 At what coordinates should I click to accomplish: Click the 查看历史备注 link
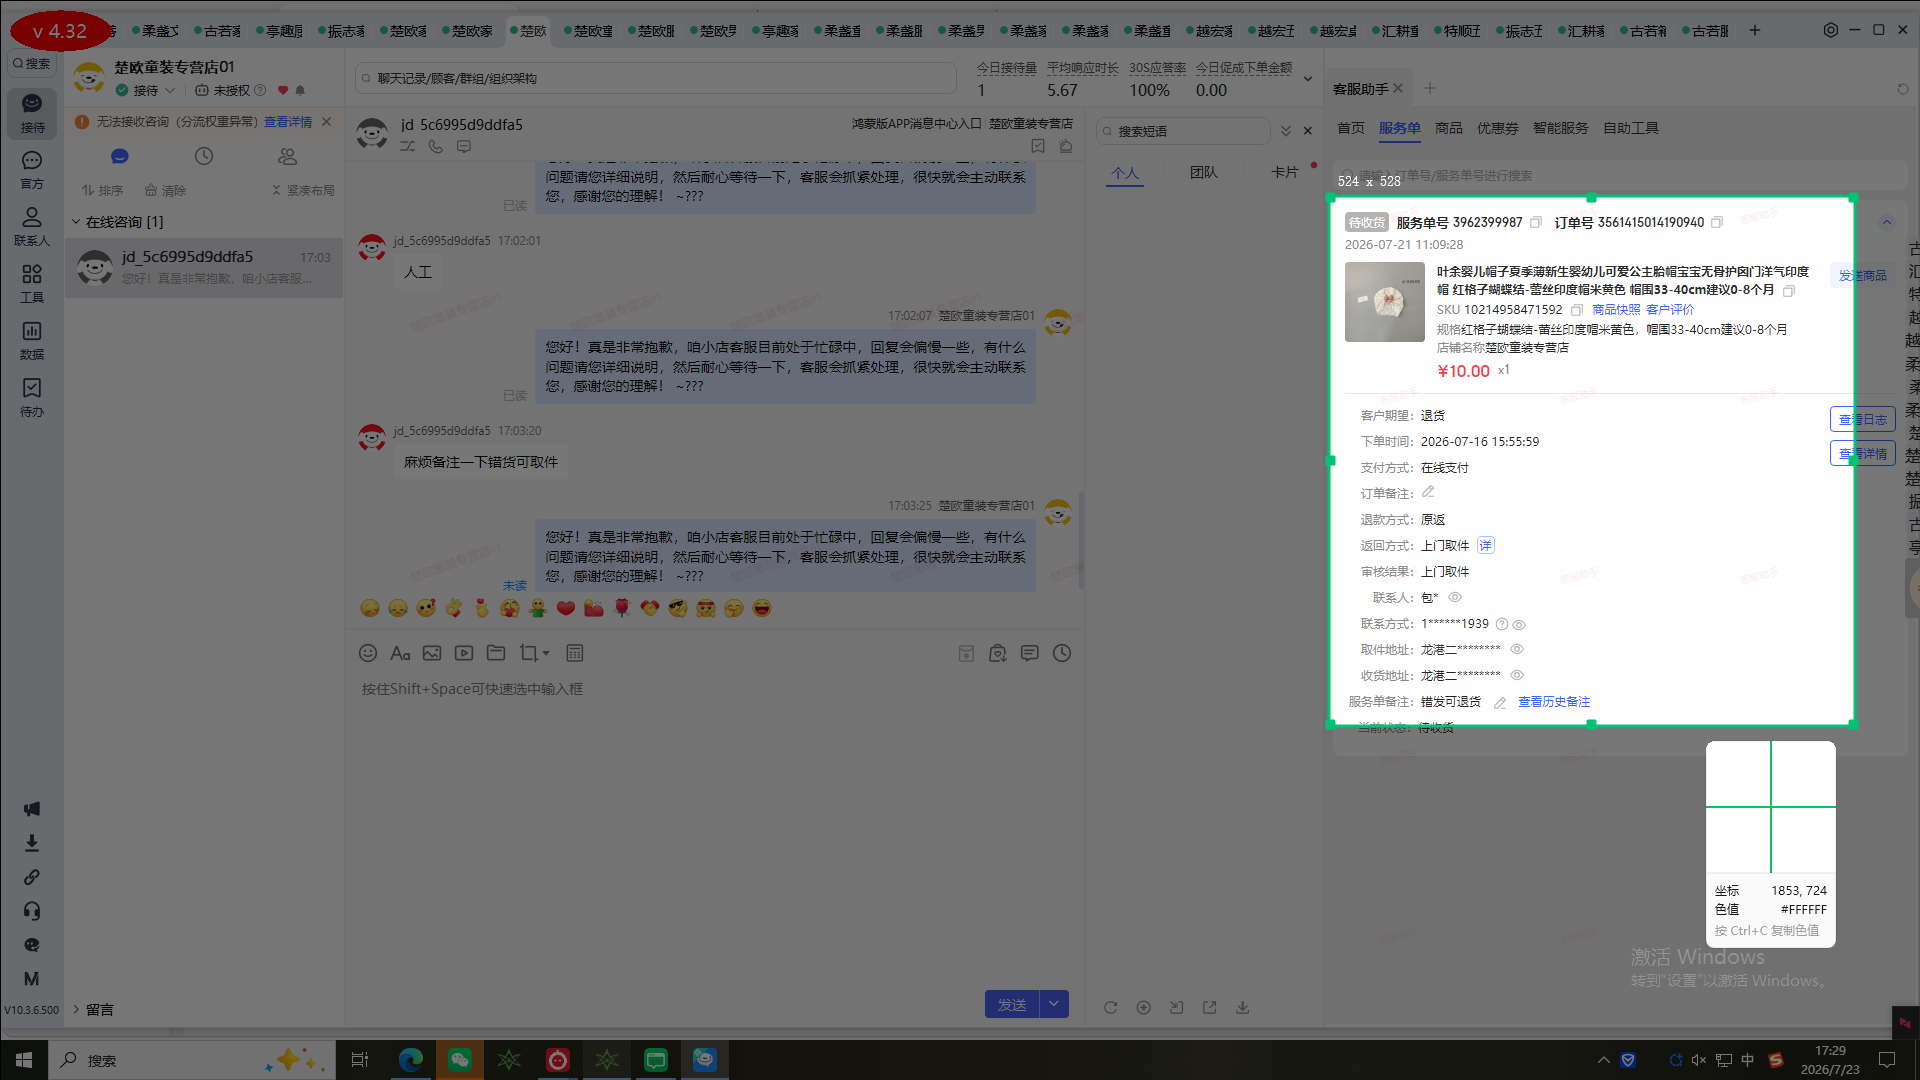1554,702
